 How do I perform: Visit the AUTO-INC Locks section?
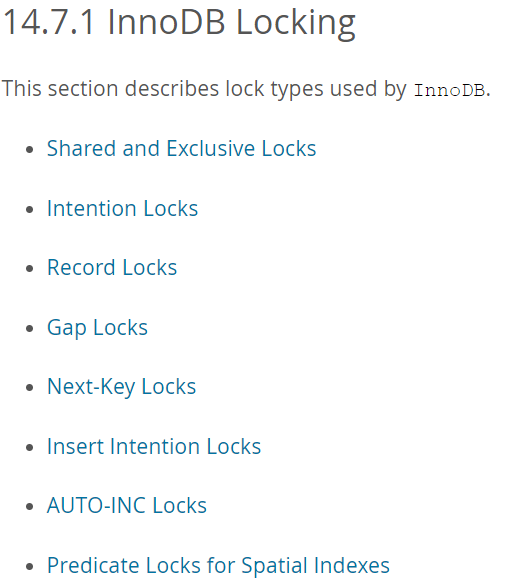click(127, 506)
